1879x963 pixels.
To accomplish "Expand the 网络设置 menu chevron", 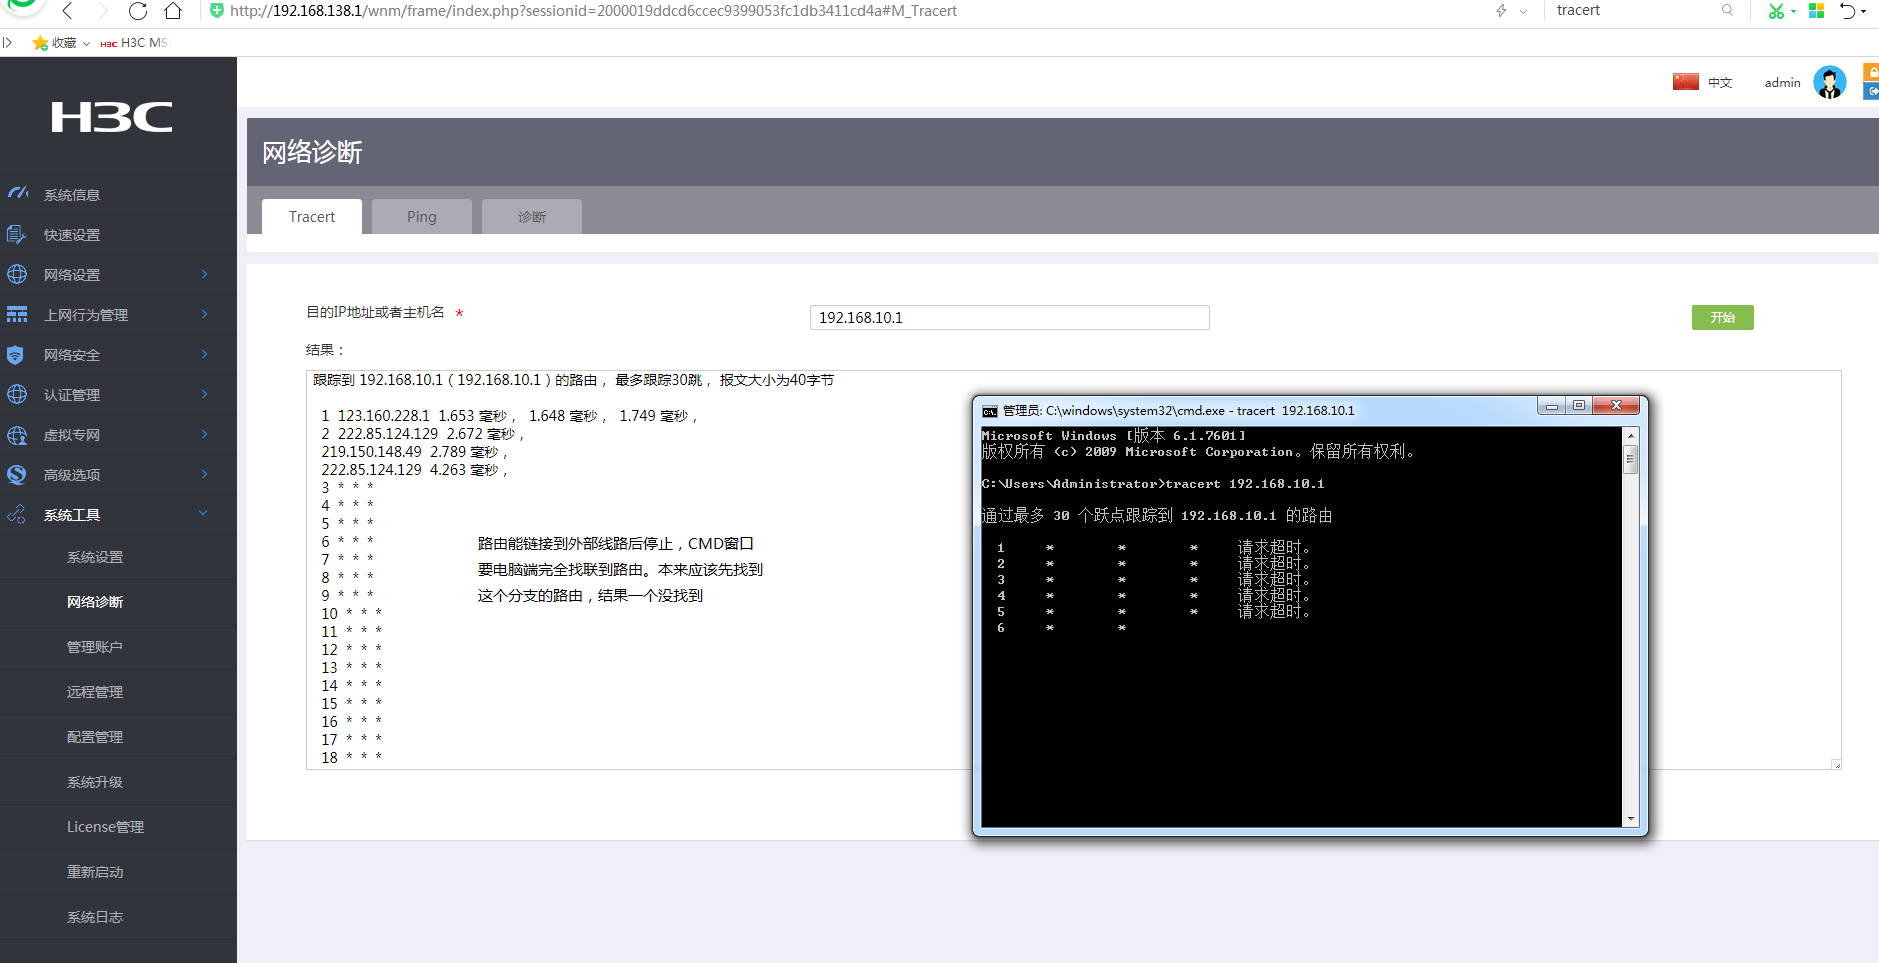I will coord(204,274).
